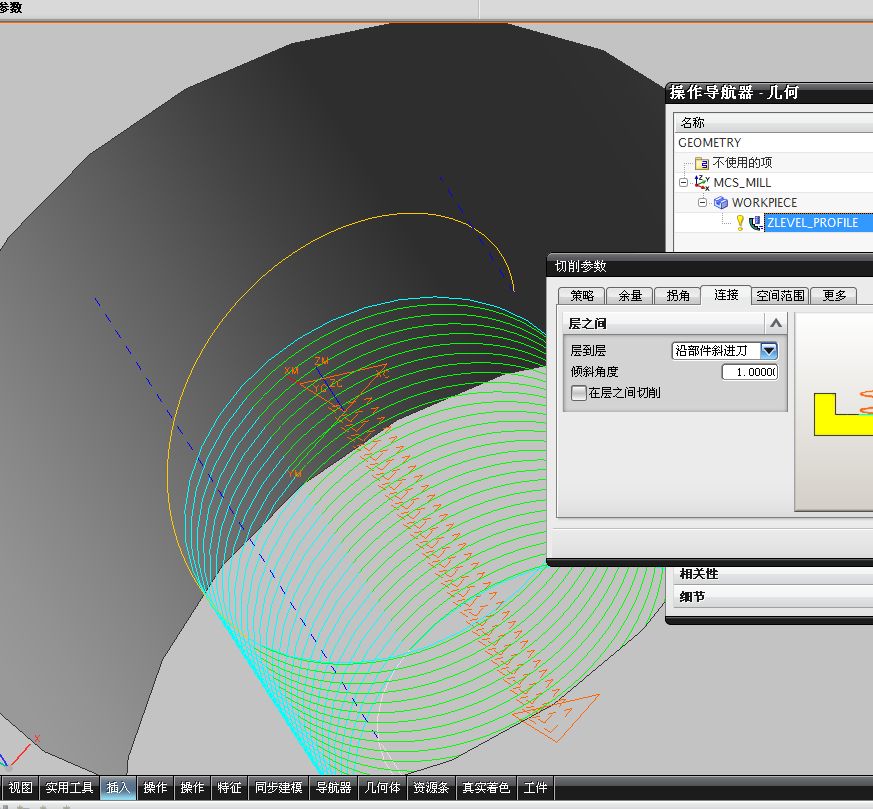Screen dimensions: 873x809
Task: Open the 策略 tab in cut parameters
Action: click(582, 296)
